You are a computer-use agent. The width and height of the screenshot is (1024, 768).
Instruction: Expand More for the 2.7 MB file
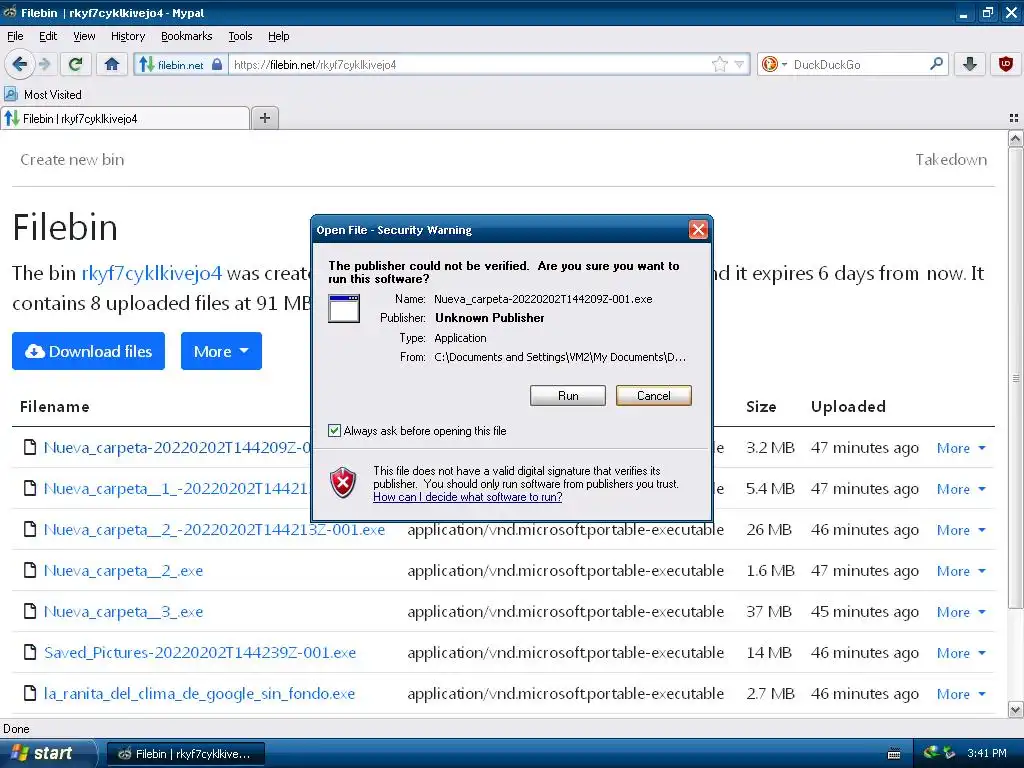tap(961, 694)
